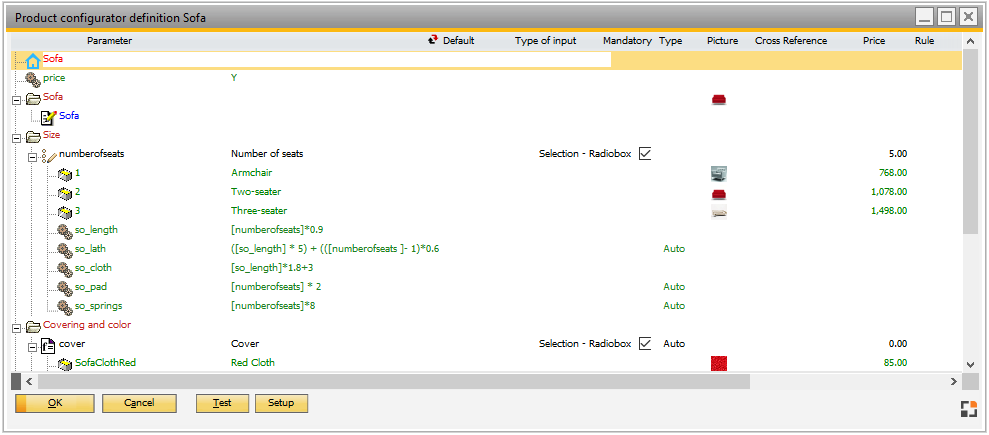The image size is (989, 435).
Task: Click the Three-seater sofa picture icon
Action: pyautogui.click(x=718, y=211)
